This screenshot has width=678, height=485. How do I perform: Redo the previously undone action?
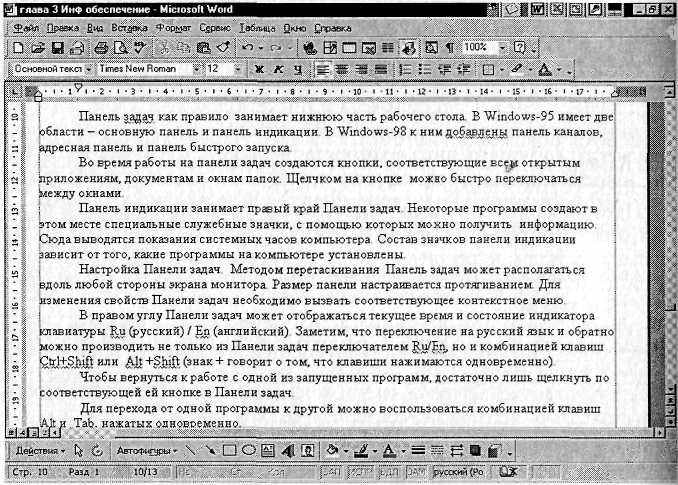[276, 48]
